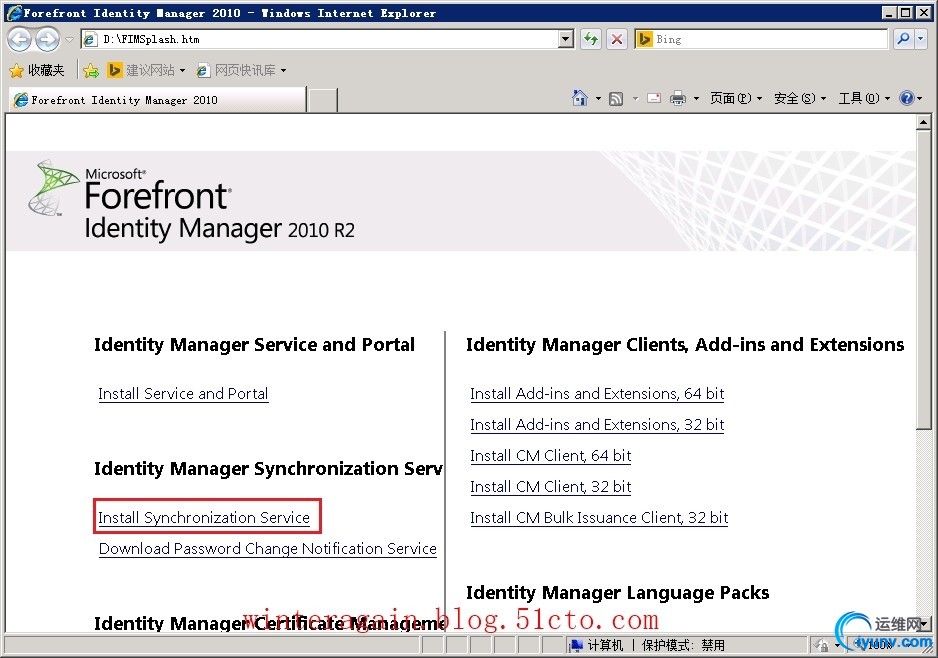Click the Read Mail envelope icon
The height and width of the screenshot is (658, 938).
pyautogui.click(x=654, y=98)
